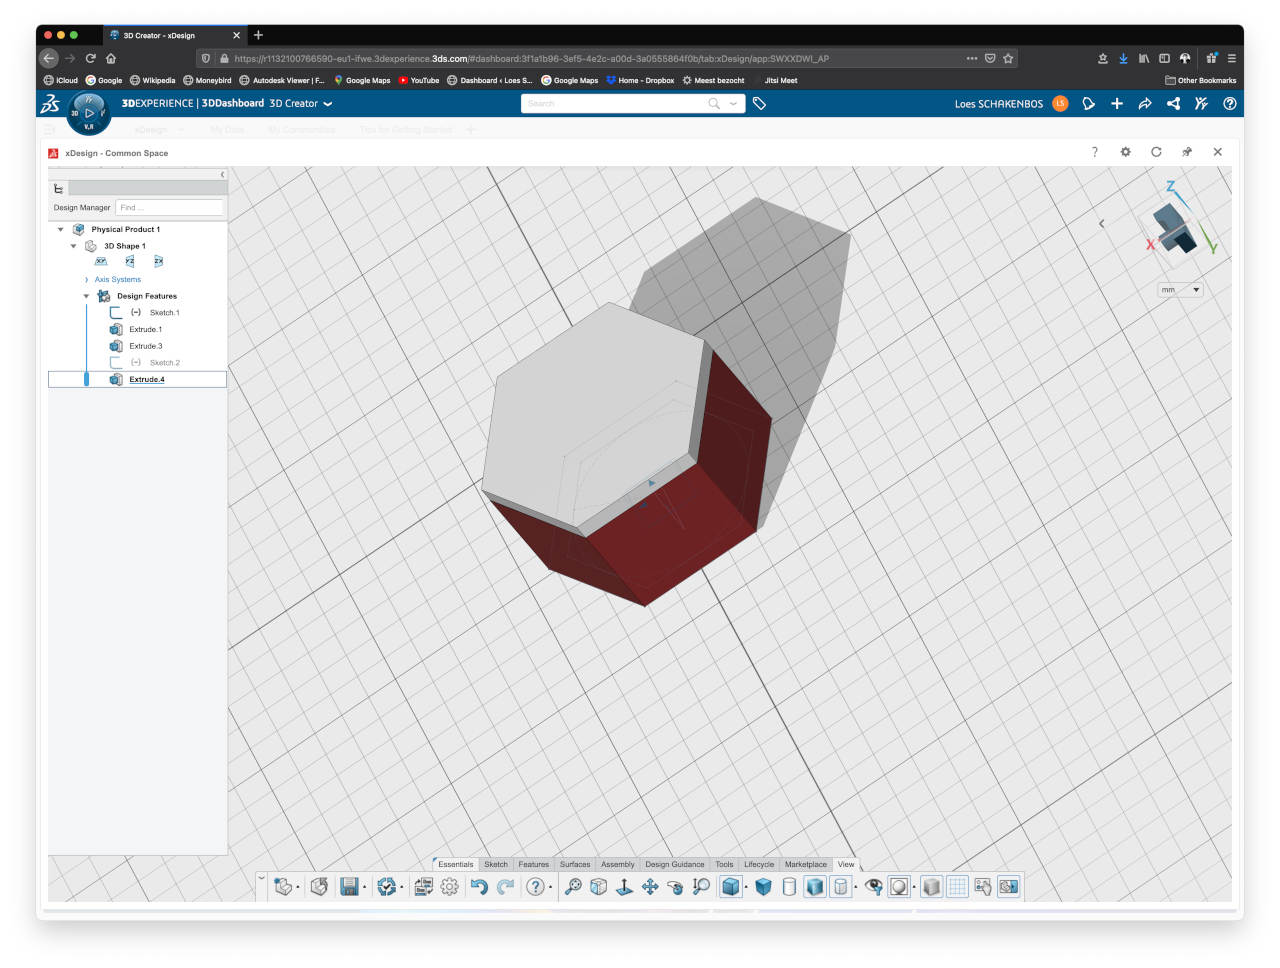
Task: Click the import box icon
Action: [x=319, y=887]
